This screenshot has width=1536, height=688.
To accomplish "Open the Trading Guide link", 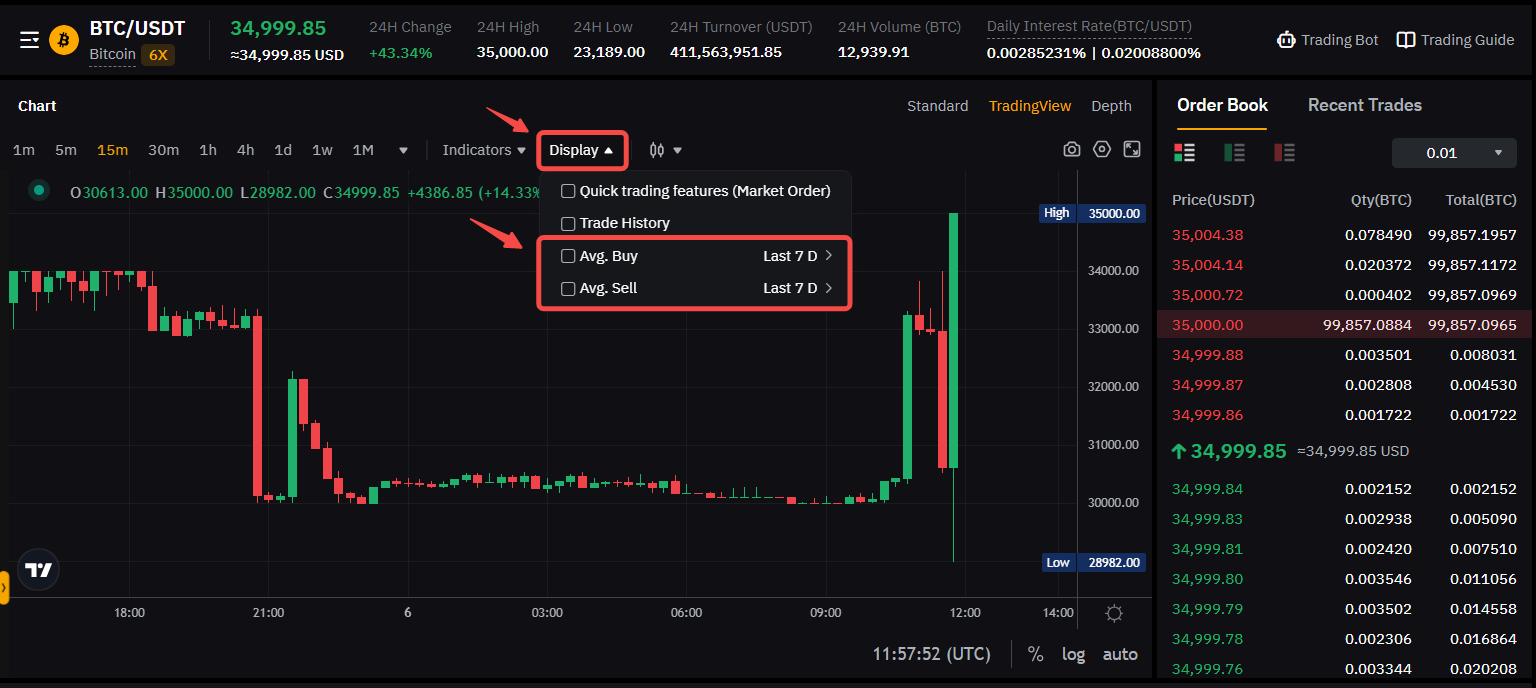I will click(1455, 40).
